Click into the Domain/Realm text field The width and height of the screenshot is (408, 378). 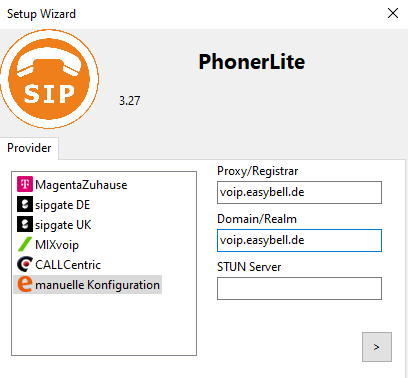tap(299, 240)
